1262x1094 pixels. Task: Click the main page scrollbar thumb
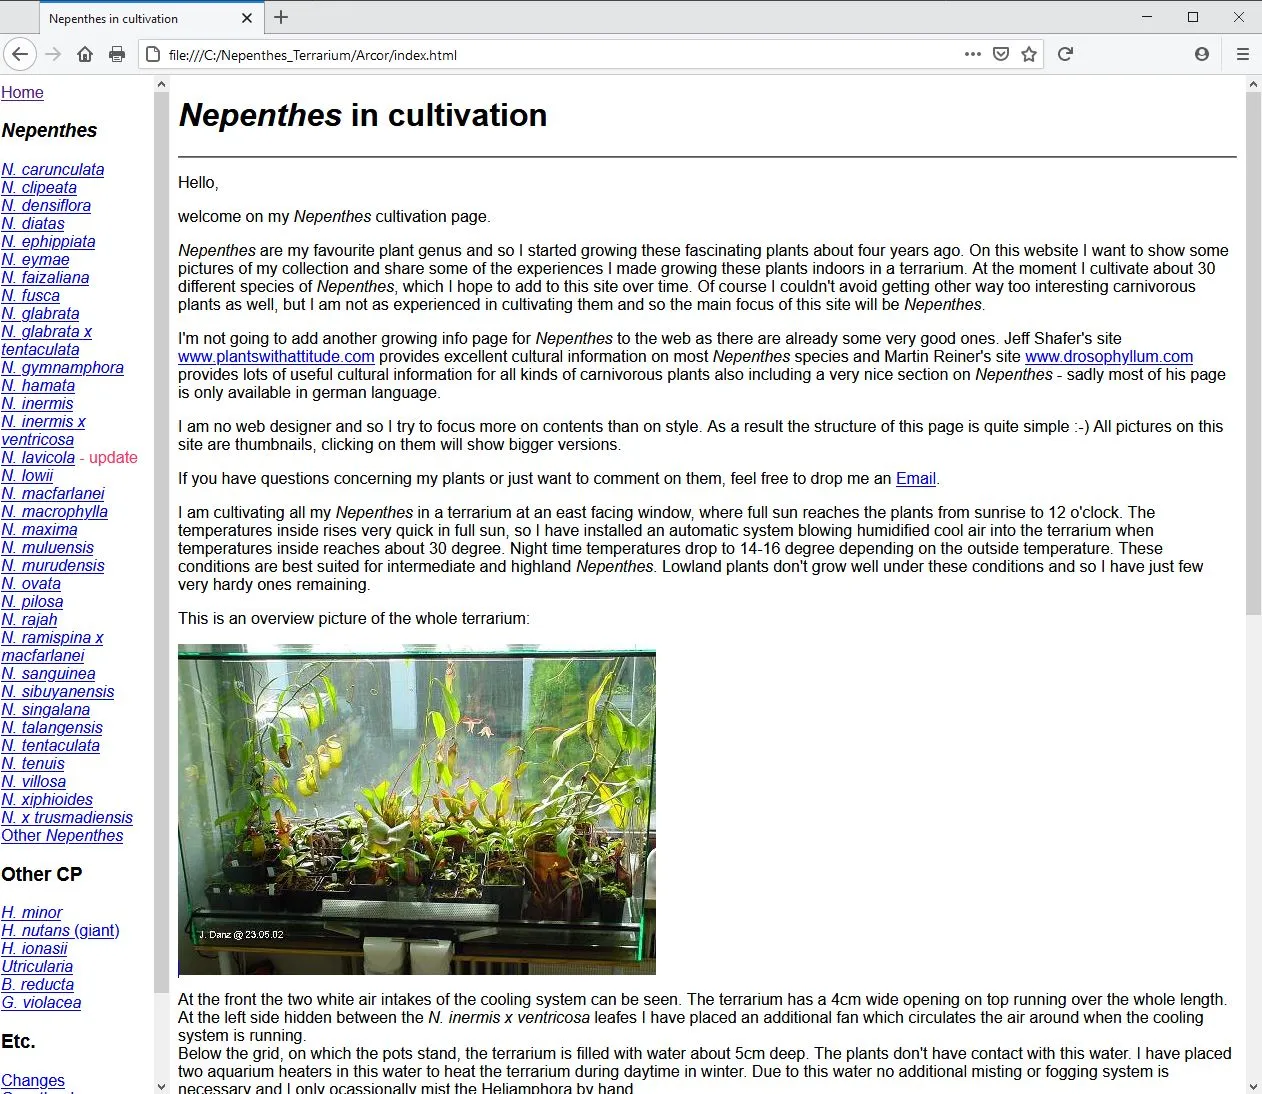point(1253,350)
